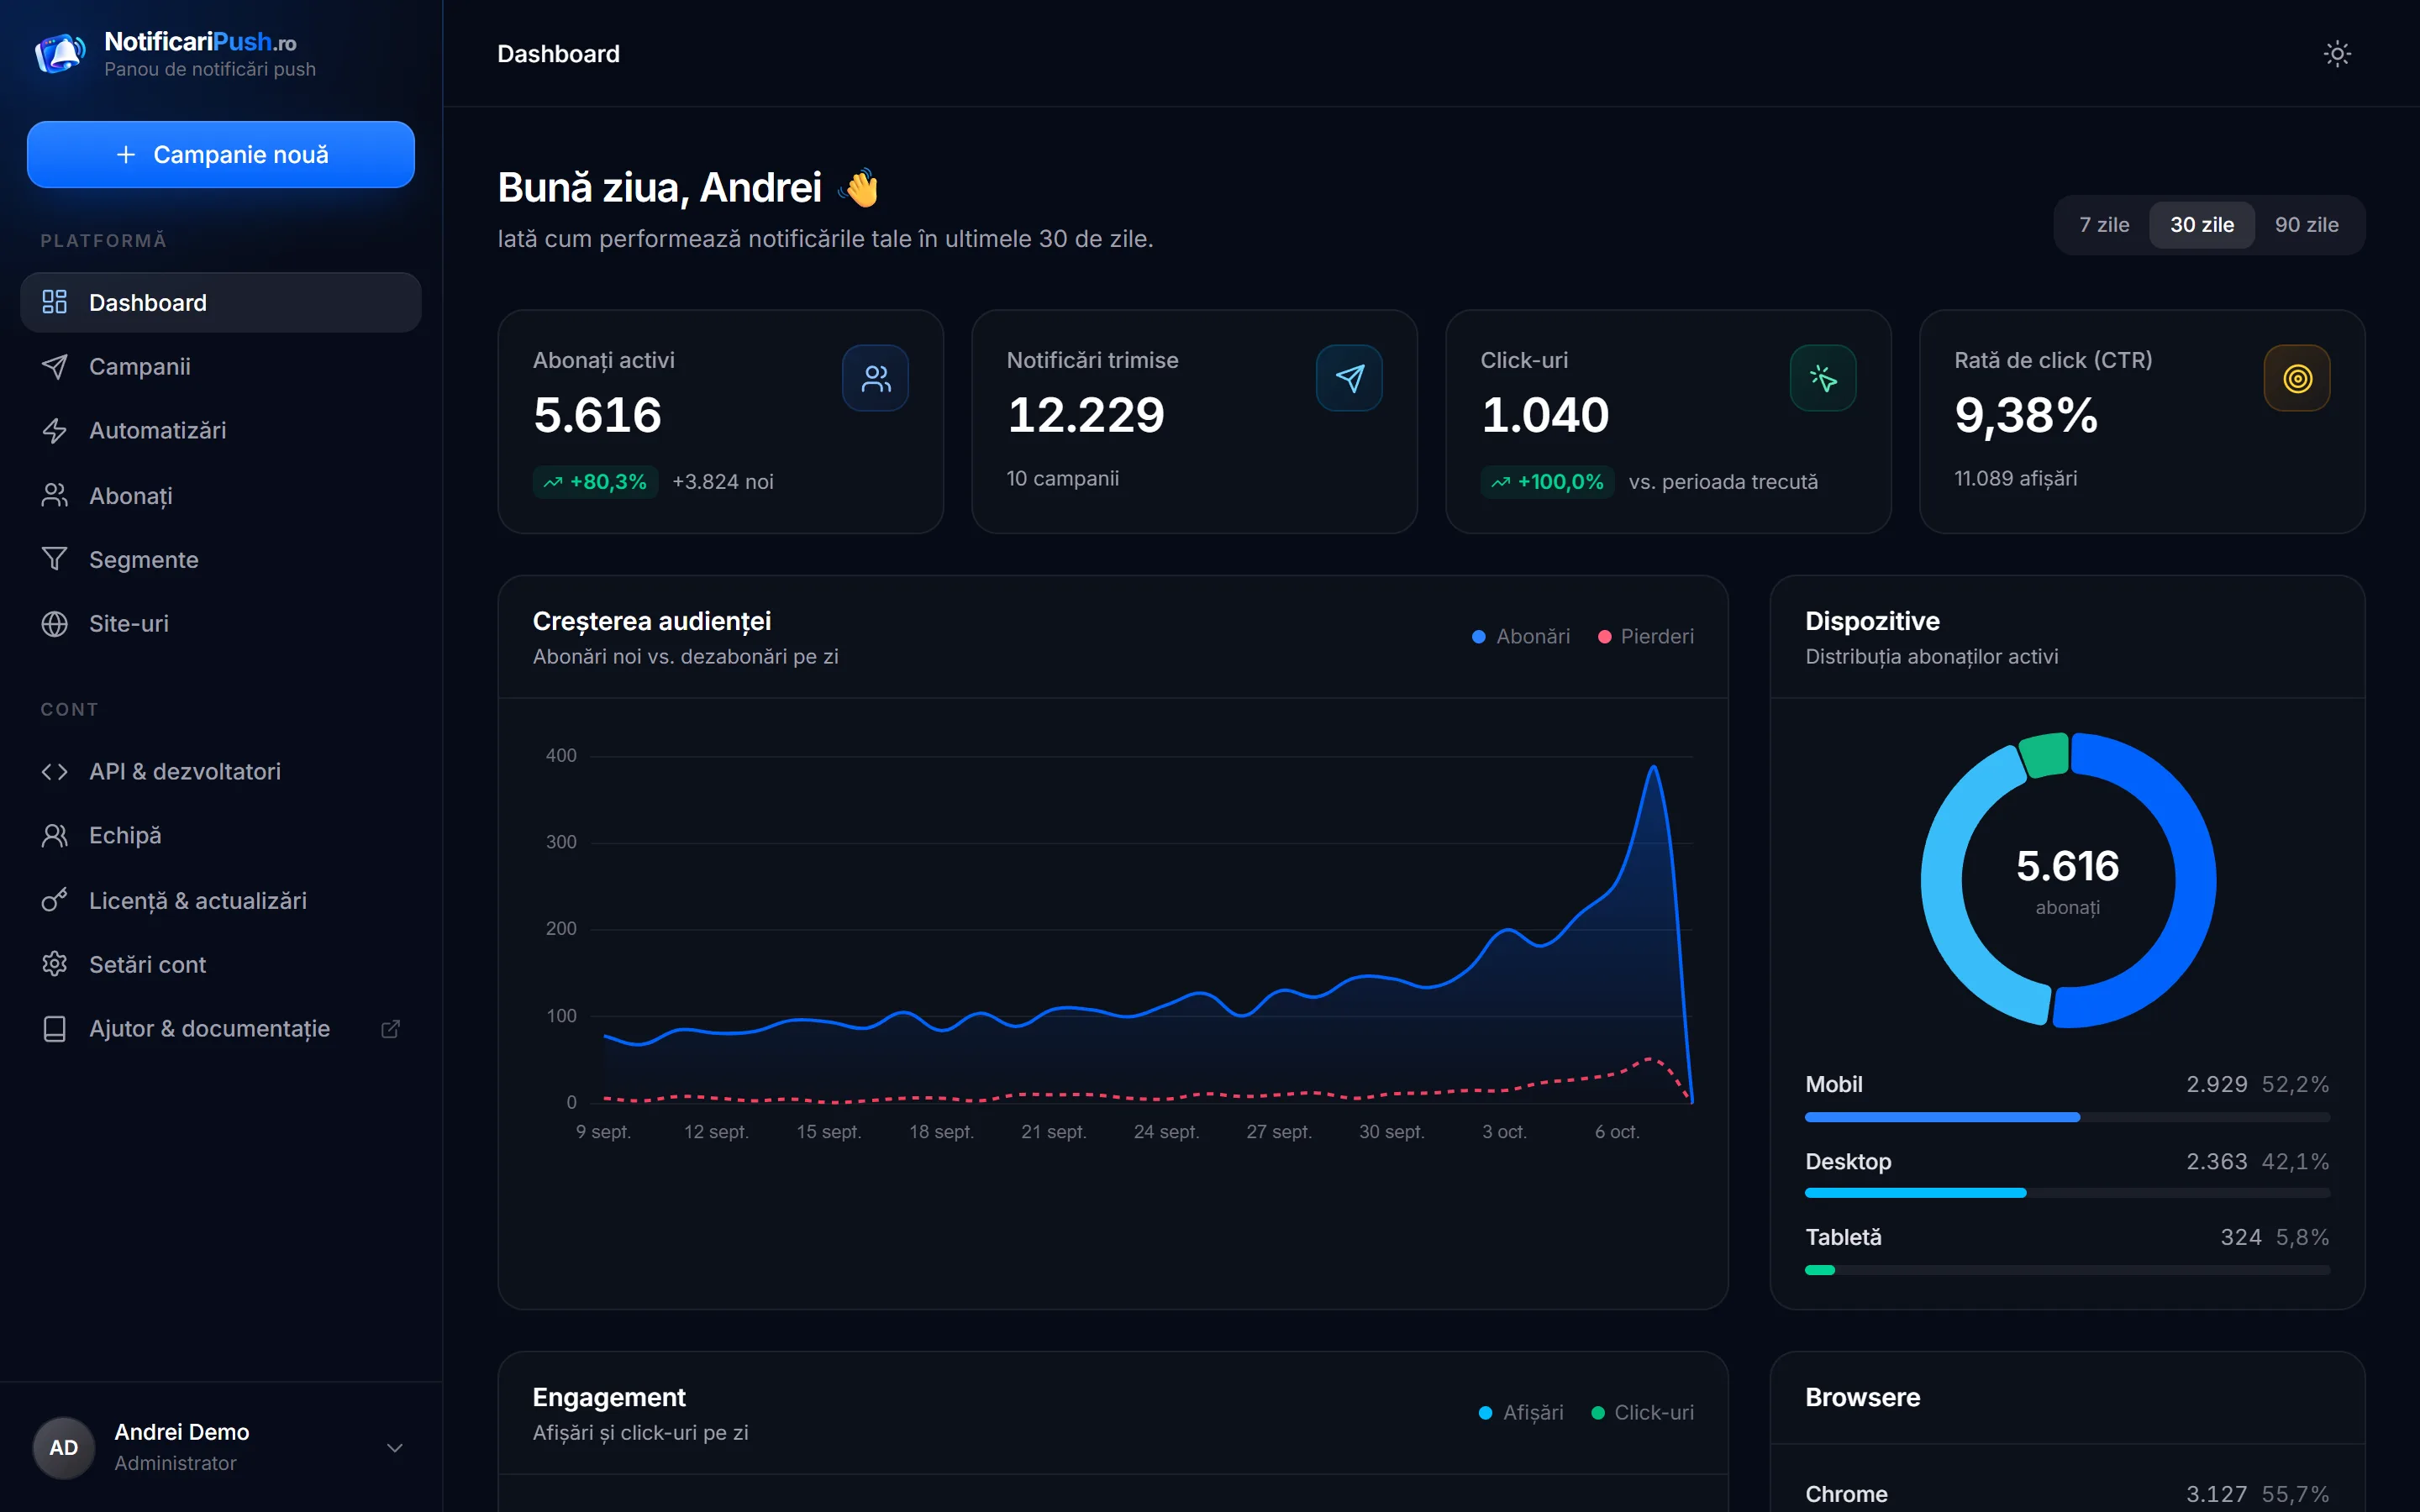This screenshot has height=1512, width=2420.
Task: Click the Mobil progress bar
Action: tap(2067, 1117)
